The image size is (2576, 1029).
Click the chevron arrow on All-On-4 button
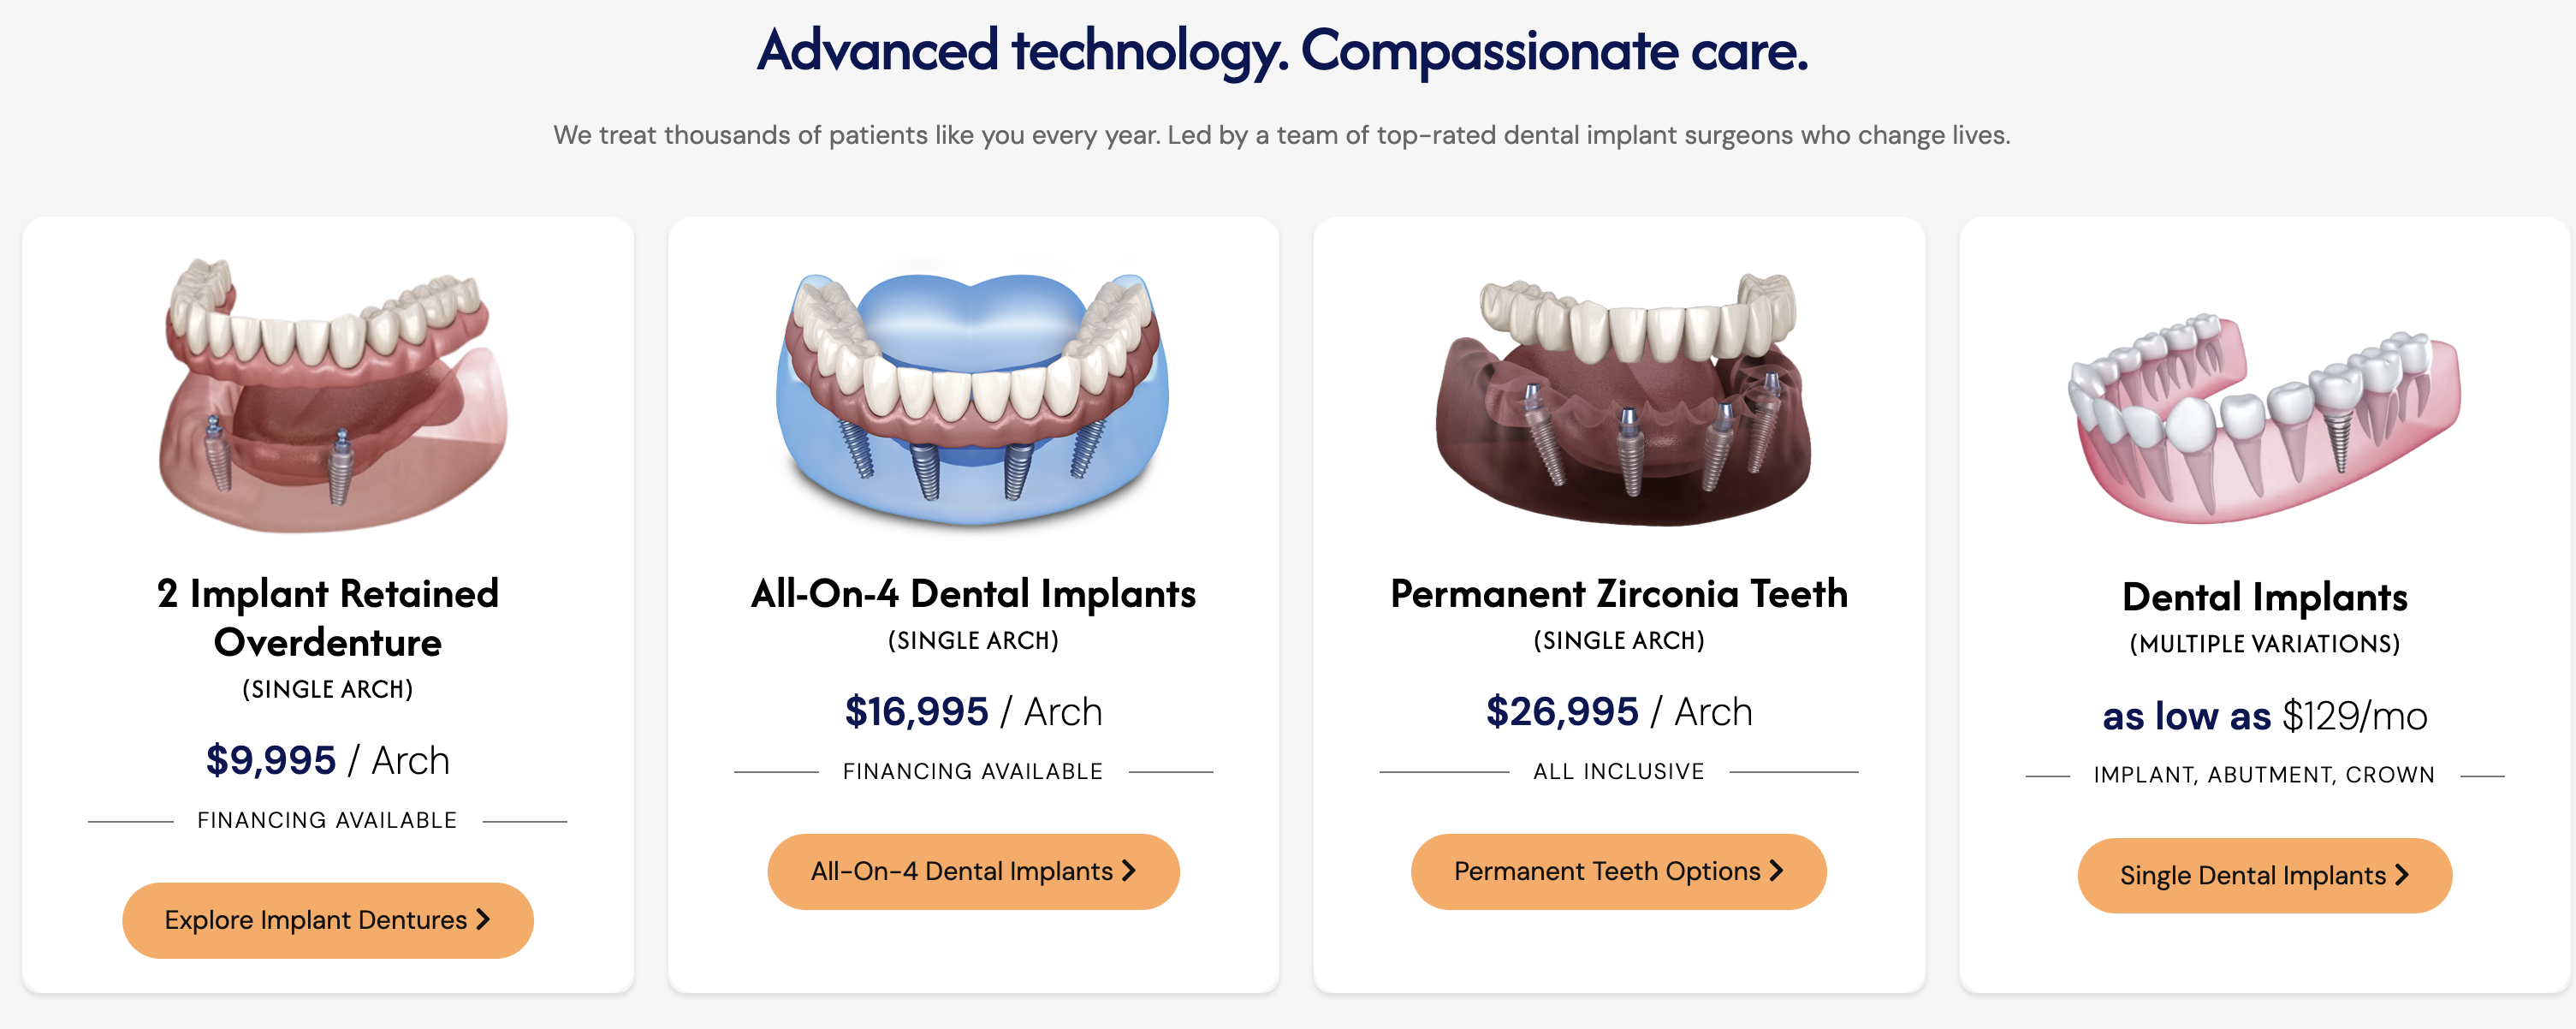click(x=1129, y=871)
